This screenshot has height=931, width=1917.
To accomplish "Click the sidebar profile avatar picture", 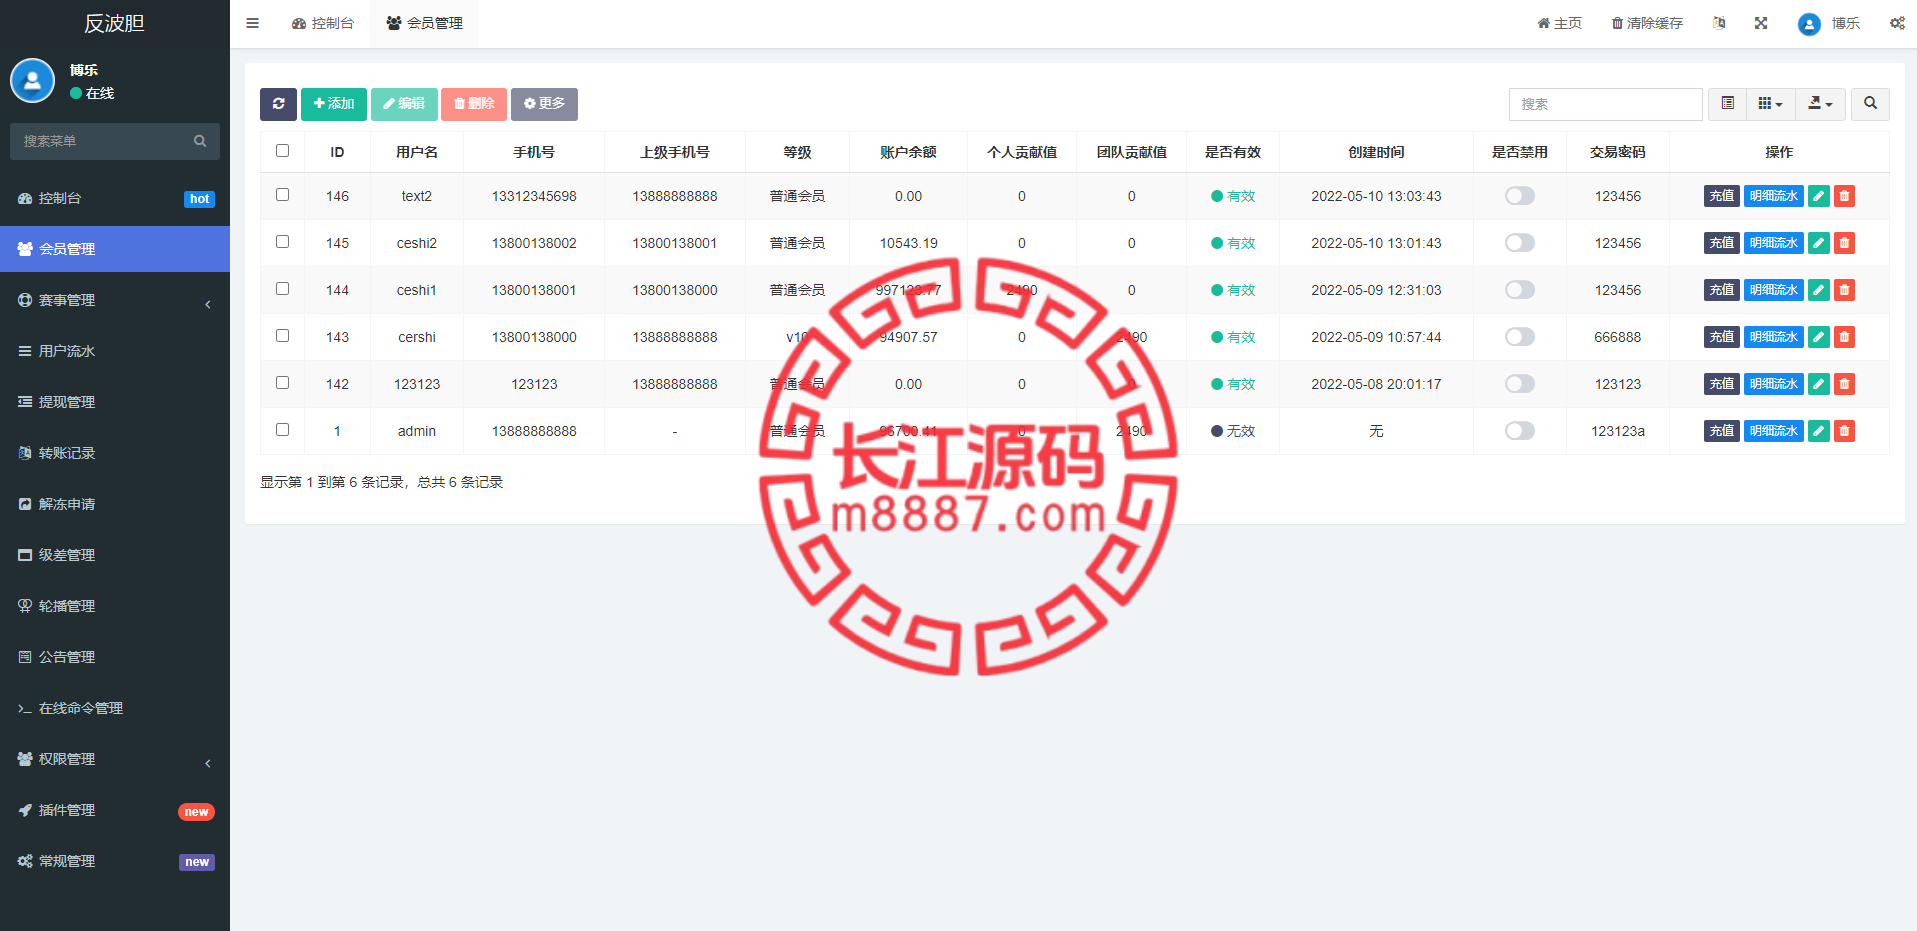I will tap(32, 81).
